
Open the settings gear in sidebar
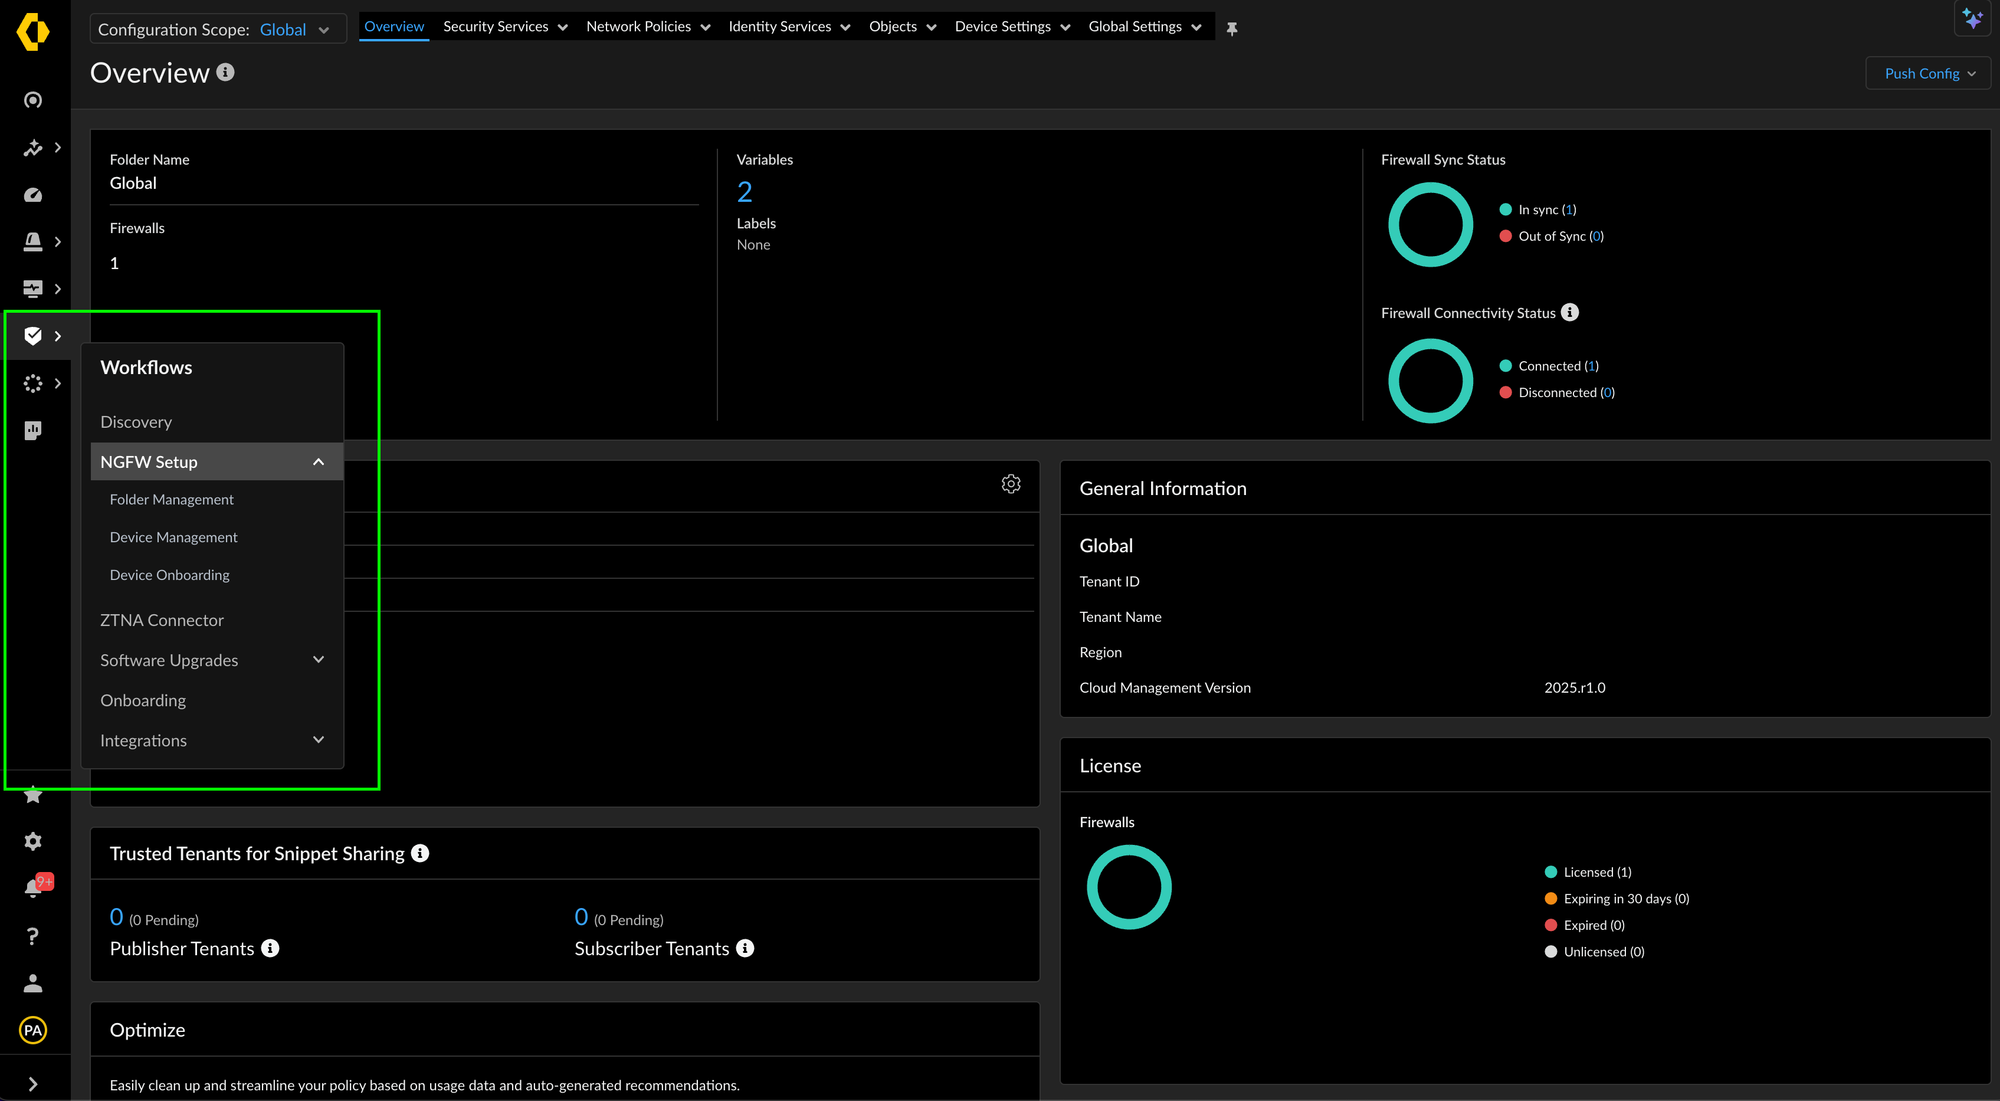(x=33, y=842)
